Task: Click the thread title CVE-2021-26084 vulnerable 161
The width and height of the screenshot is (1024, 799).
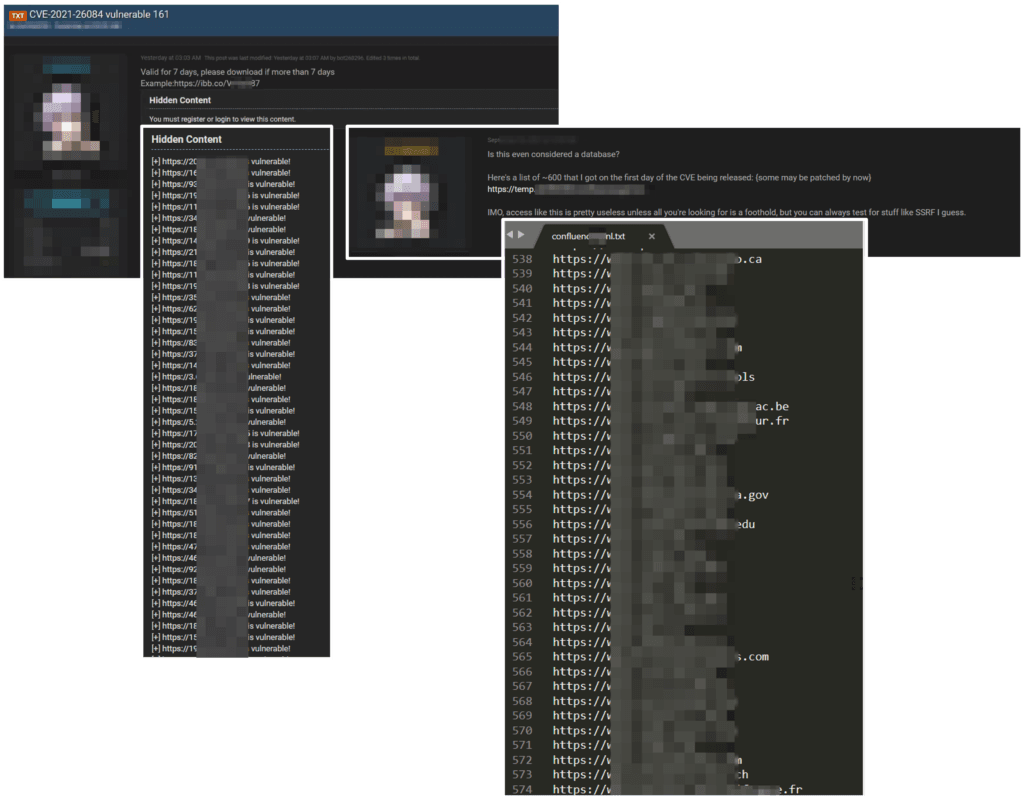Action: 100,13
